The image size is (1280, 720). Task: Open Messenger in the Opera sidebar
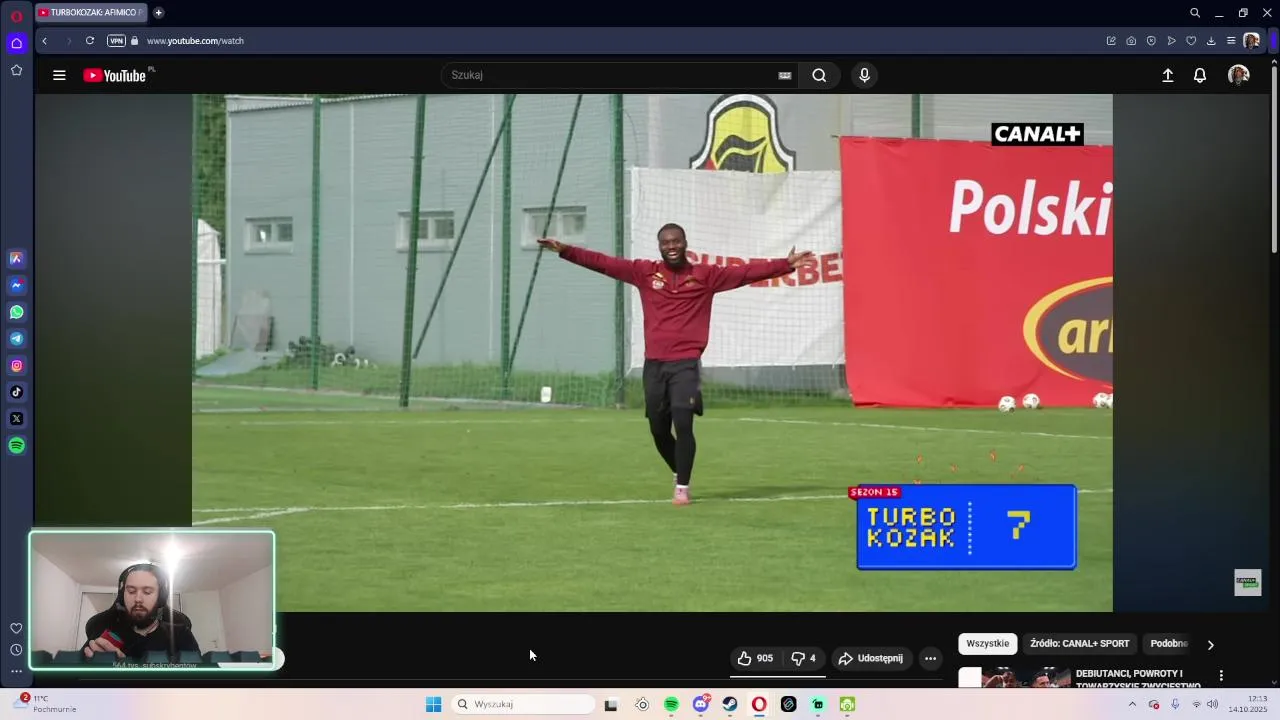16,285
